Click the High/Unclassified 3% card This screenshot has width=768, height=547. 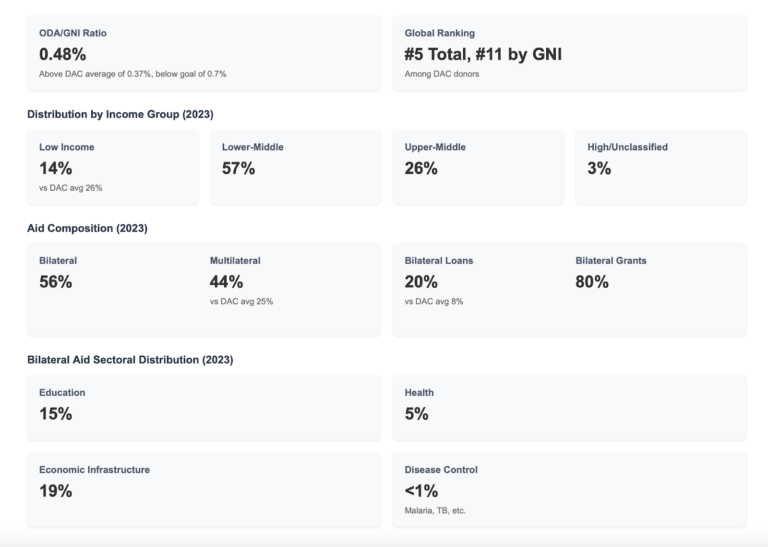[660, 166]
